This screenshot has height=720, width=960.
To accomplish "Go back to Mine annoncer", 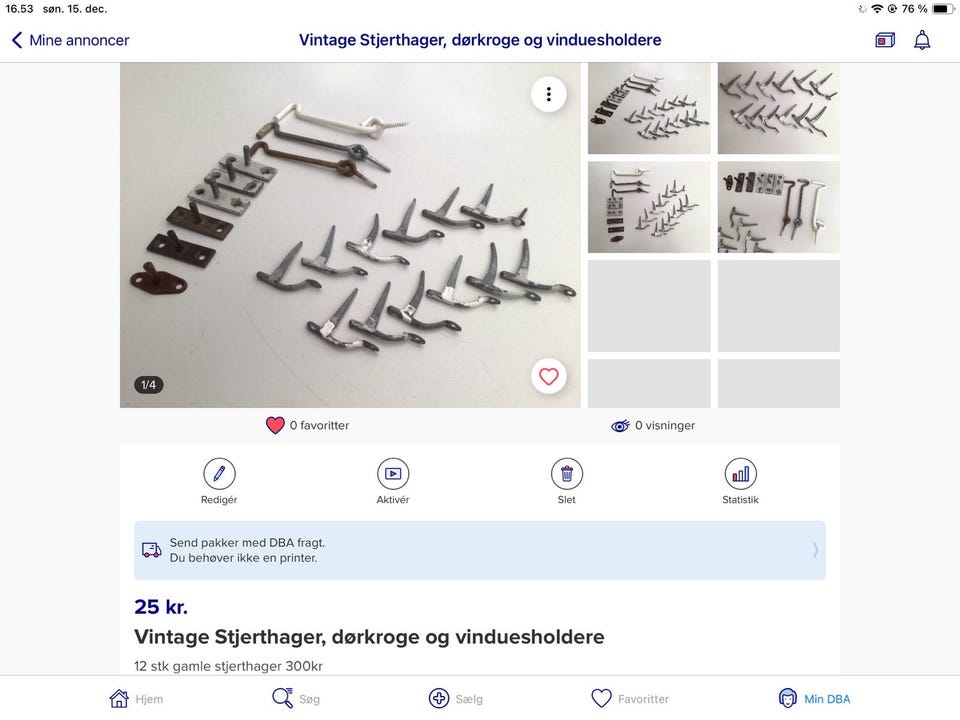I will 70,40.
